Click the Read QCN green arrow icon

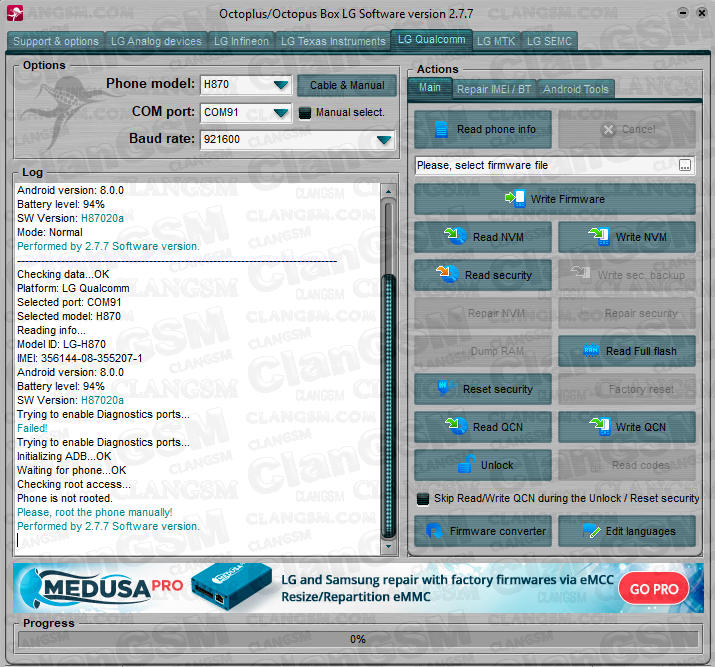point(455,426)
